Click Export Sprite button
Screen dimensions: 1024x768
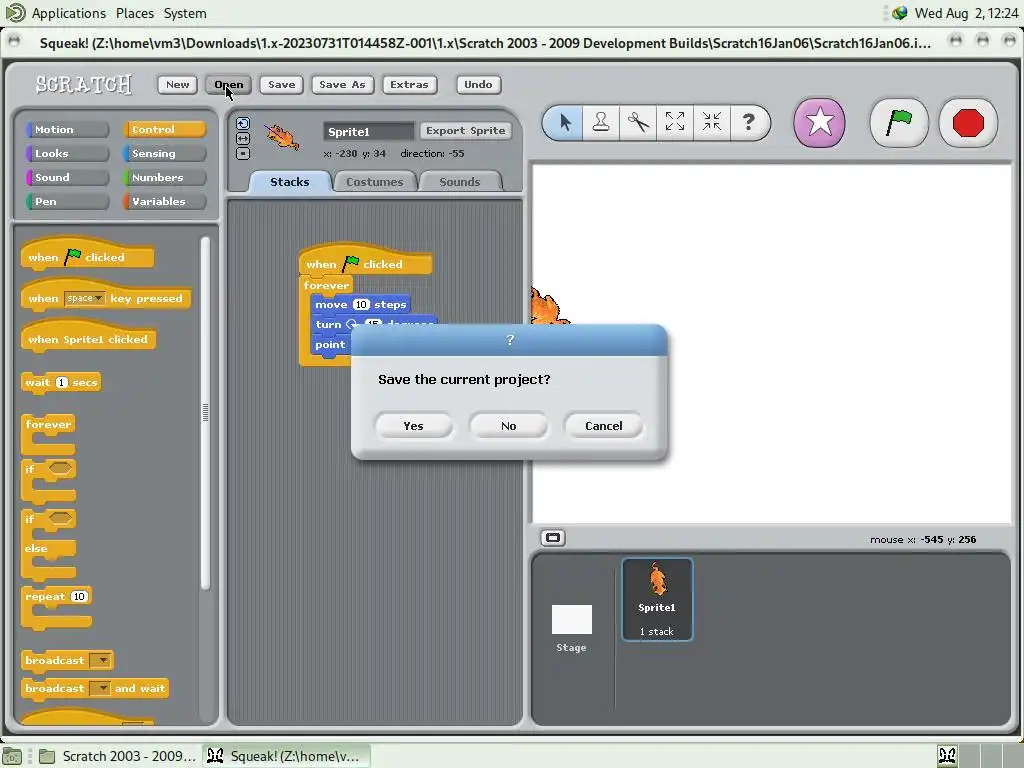click(466, 131)
